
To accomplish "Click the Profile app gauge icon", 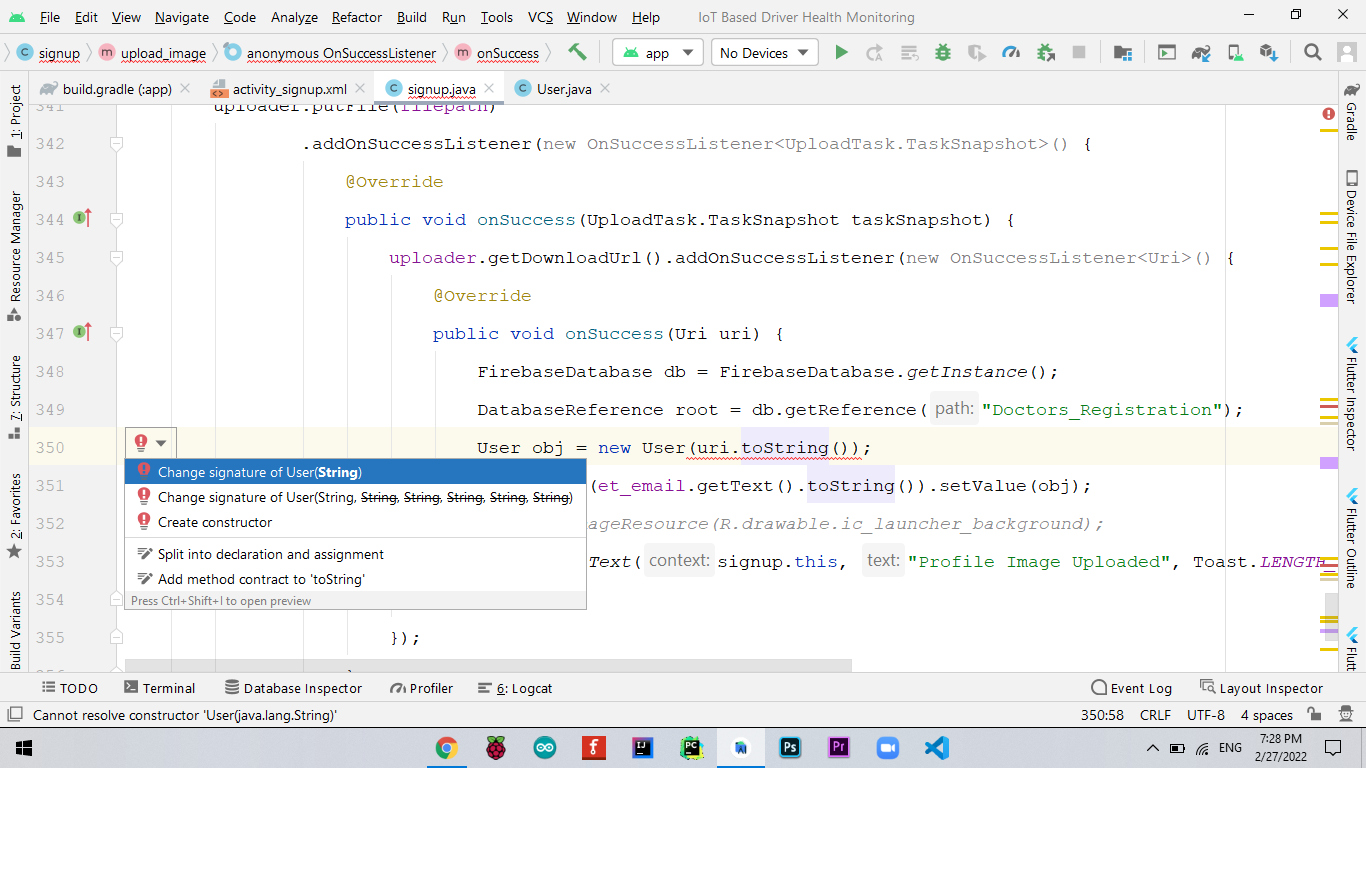I will pyautogui.click(x=1011, y=52).
